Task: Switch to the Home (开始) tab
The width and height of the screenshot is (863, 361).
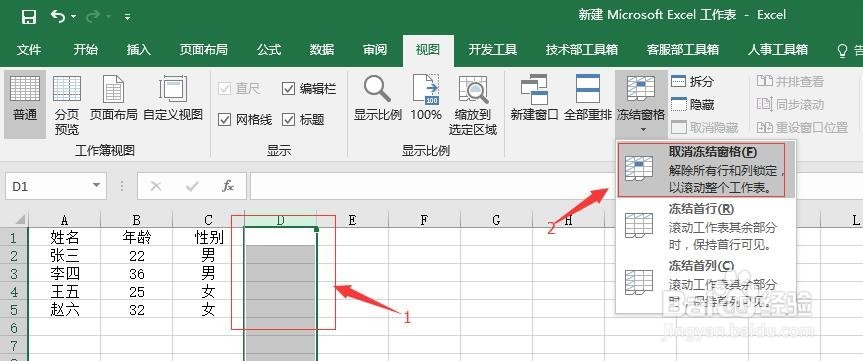Action: click(86, 50)
